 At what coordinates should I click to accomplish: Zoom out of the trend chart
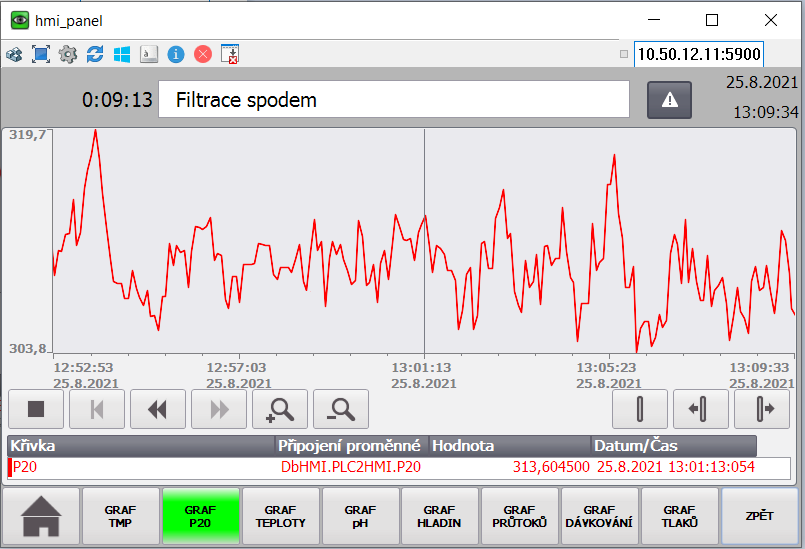pos(341,409)
